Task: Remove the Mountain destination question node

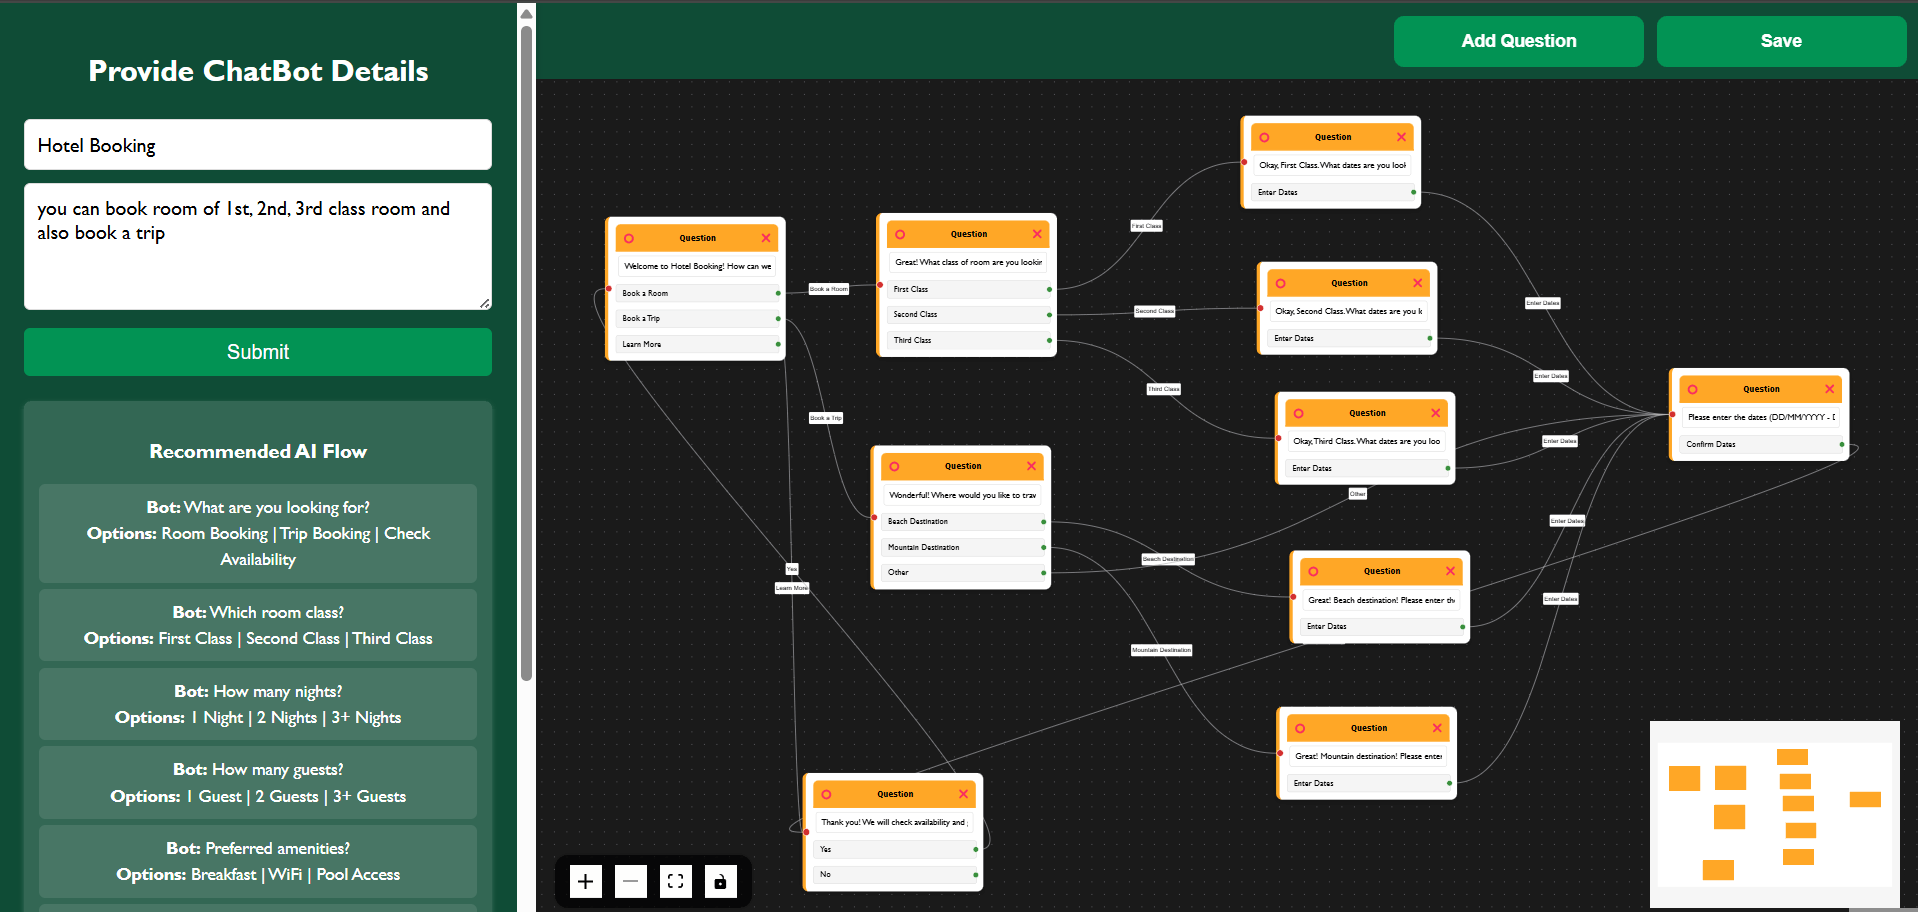Action: pos(1437,728)
